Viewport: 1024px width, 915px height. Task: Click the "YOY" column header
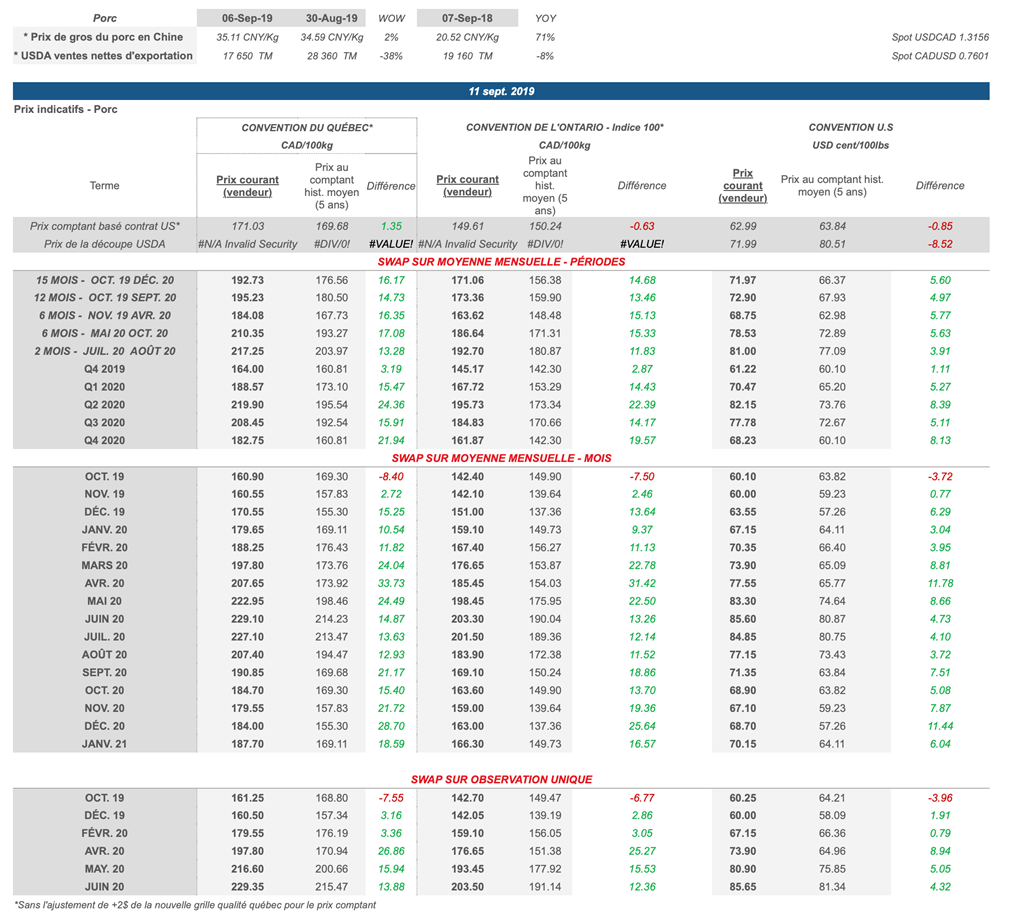click(x=545, y=18)
